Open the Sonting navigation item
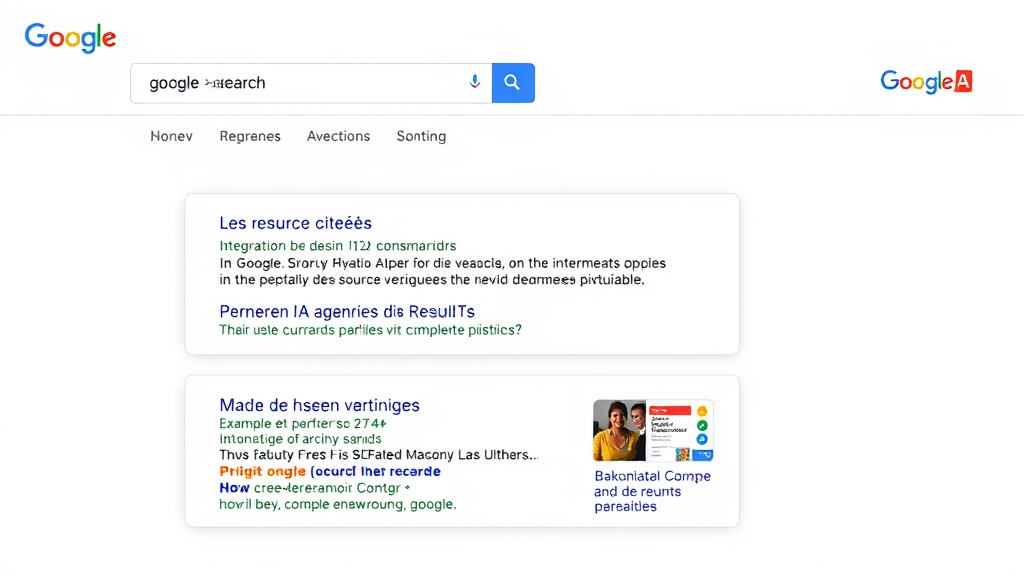The image size is (1024, 576). 421,136
